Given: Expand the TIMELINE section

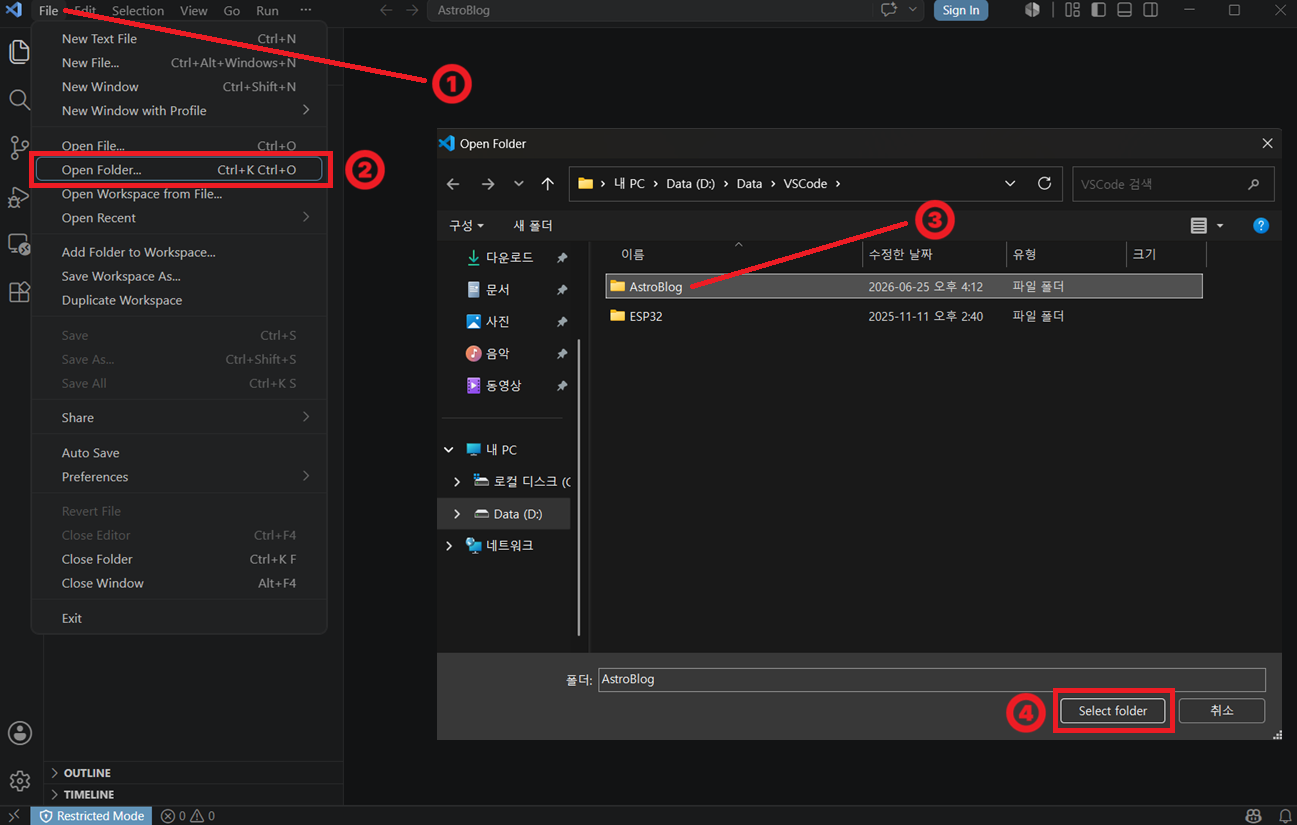Looking at the screenshot, I should 89,795.
